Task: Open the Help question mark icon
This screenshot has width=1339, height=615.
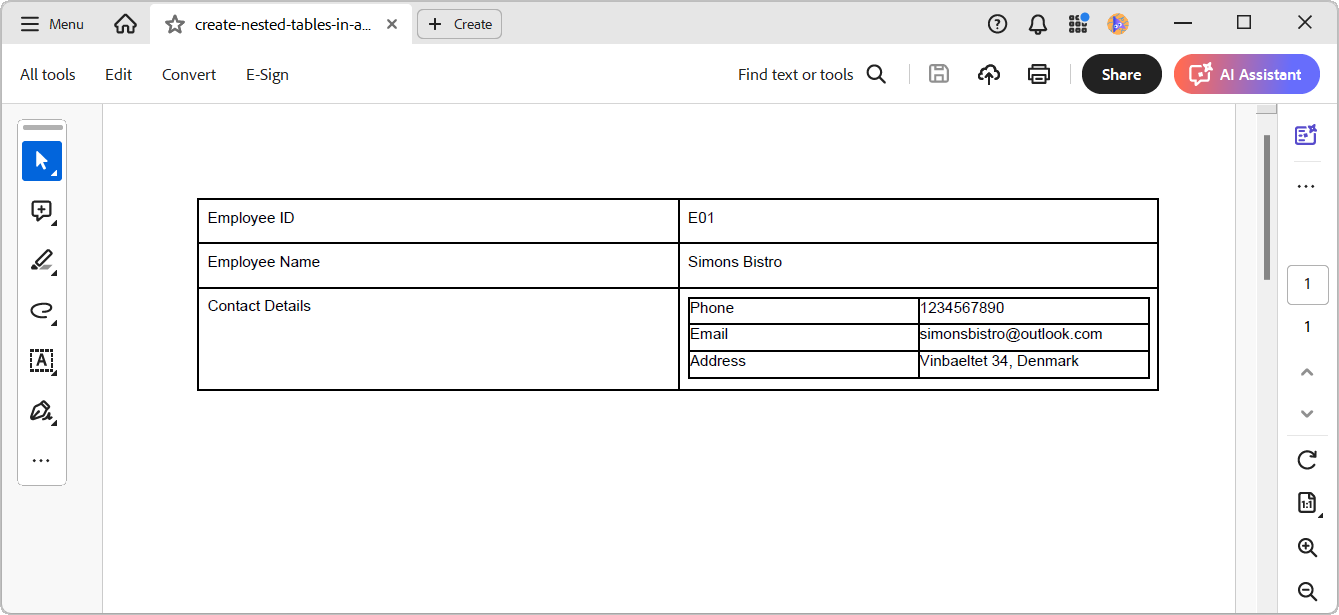Action: pos(997,24)
